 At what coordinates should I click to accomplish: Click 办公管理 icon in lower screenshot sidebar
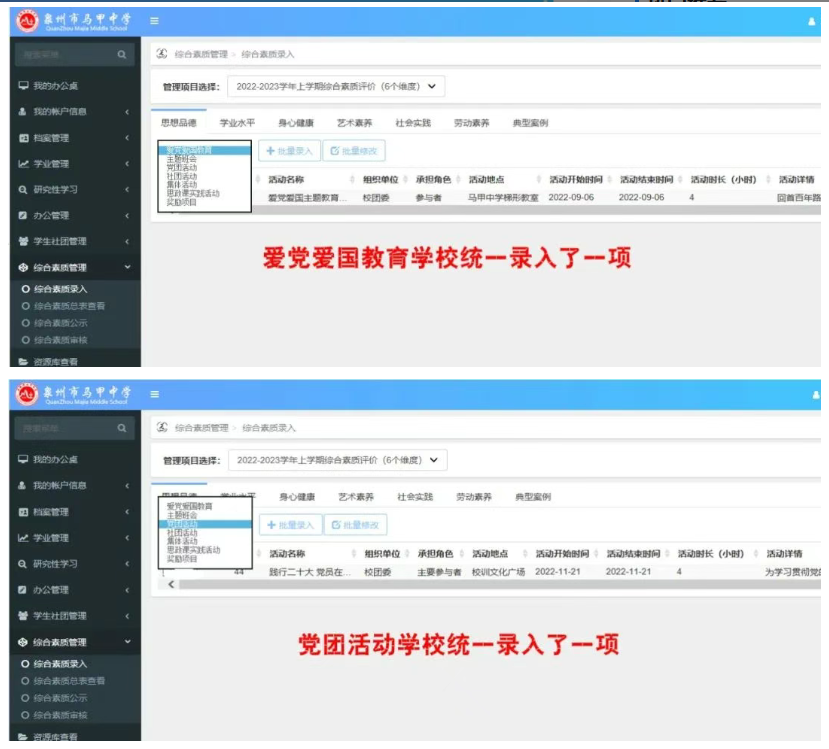23,590
